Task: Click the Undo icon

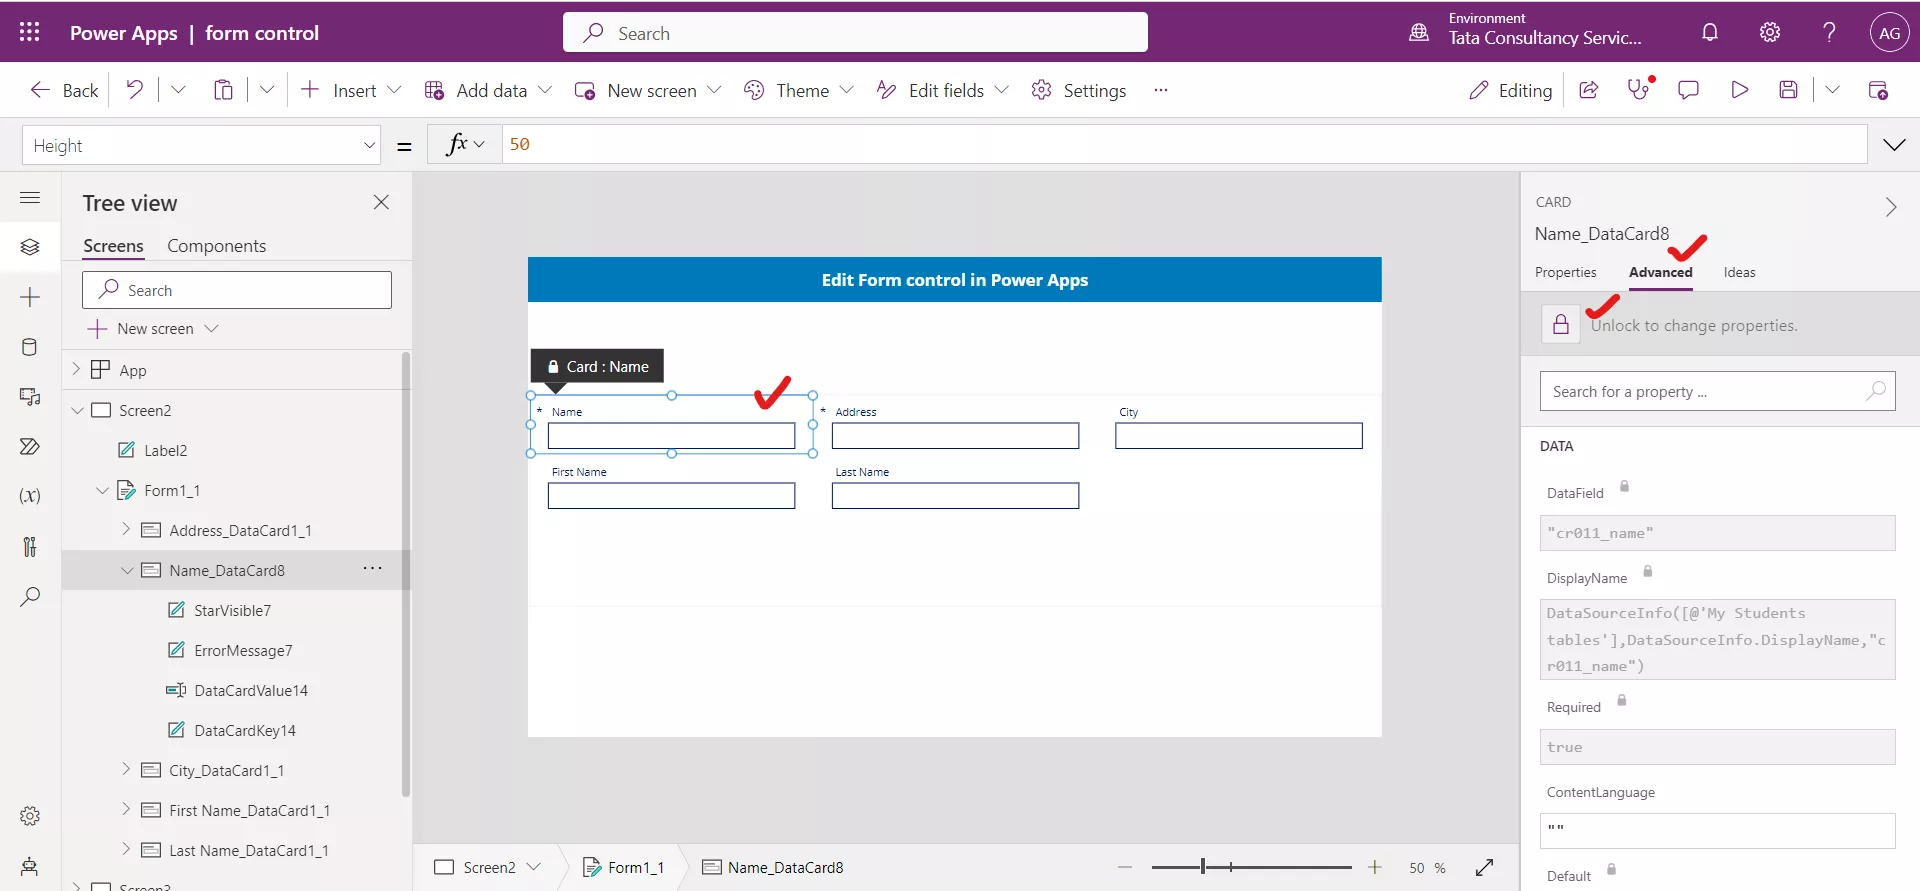Action: tap(135, 89)
